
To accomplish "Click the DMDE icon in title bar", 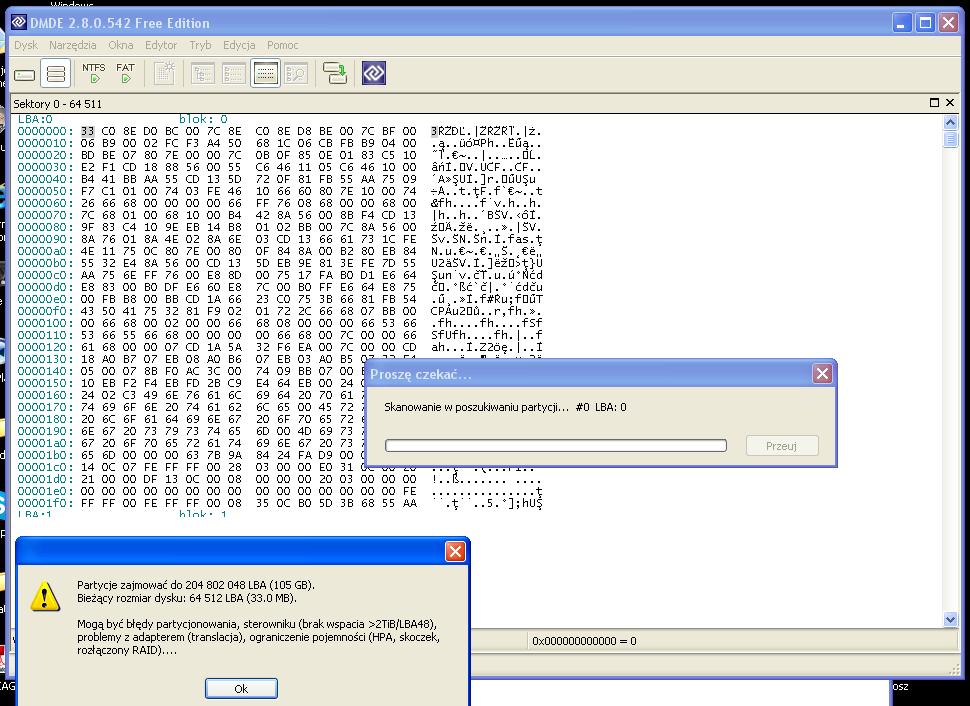I will coord(19,23).
